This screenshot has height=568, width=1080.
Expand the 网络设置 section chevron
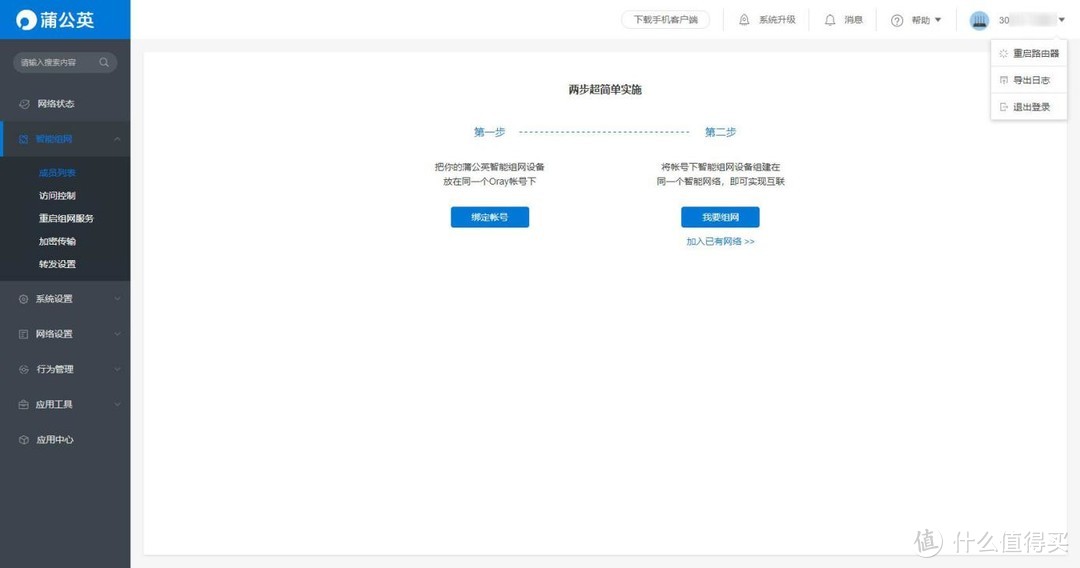117,334
